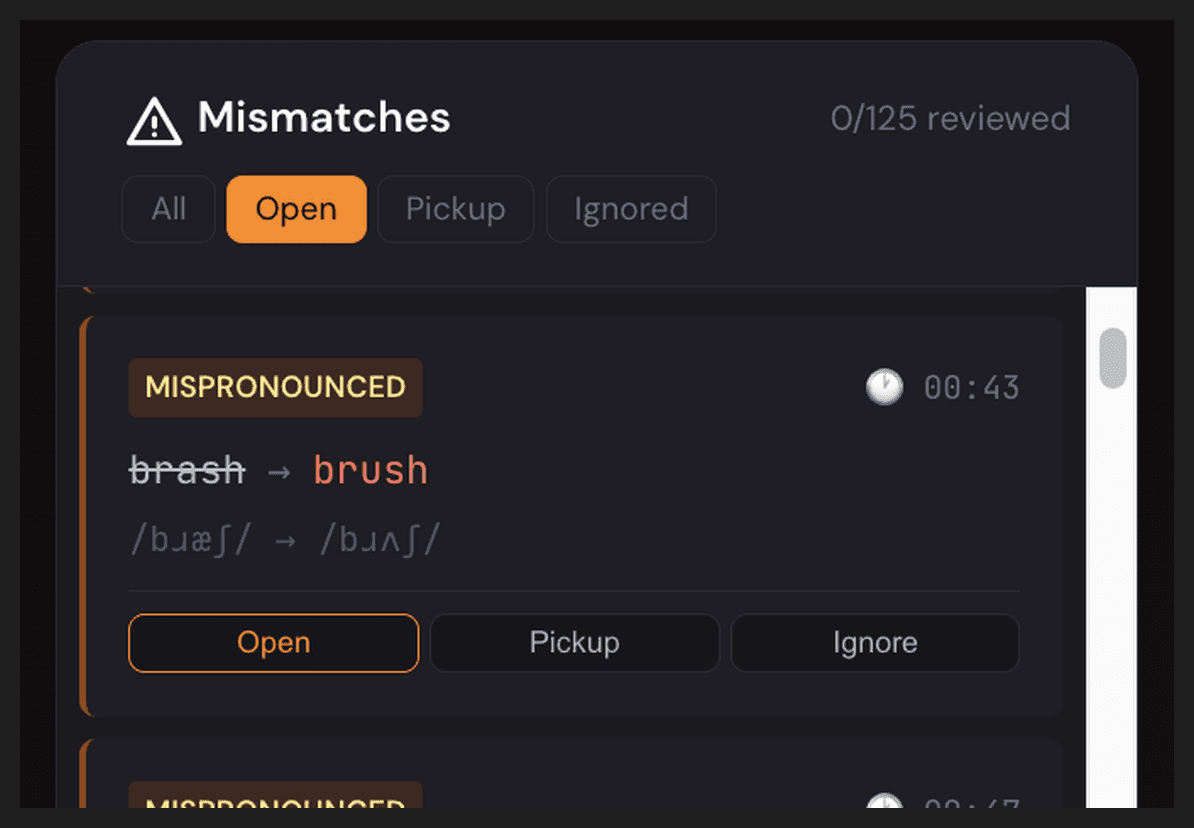
Task: Click the warning triangle icon beside Mismatches
Action: click(154, 121)
